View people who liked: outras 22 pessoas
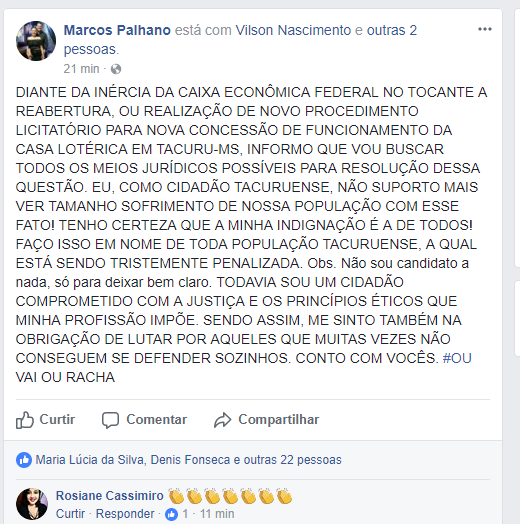The image size is (520, 524). pyautogui.click(x=292, y=460)
